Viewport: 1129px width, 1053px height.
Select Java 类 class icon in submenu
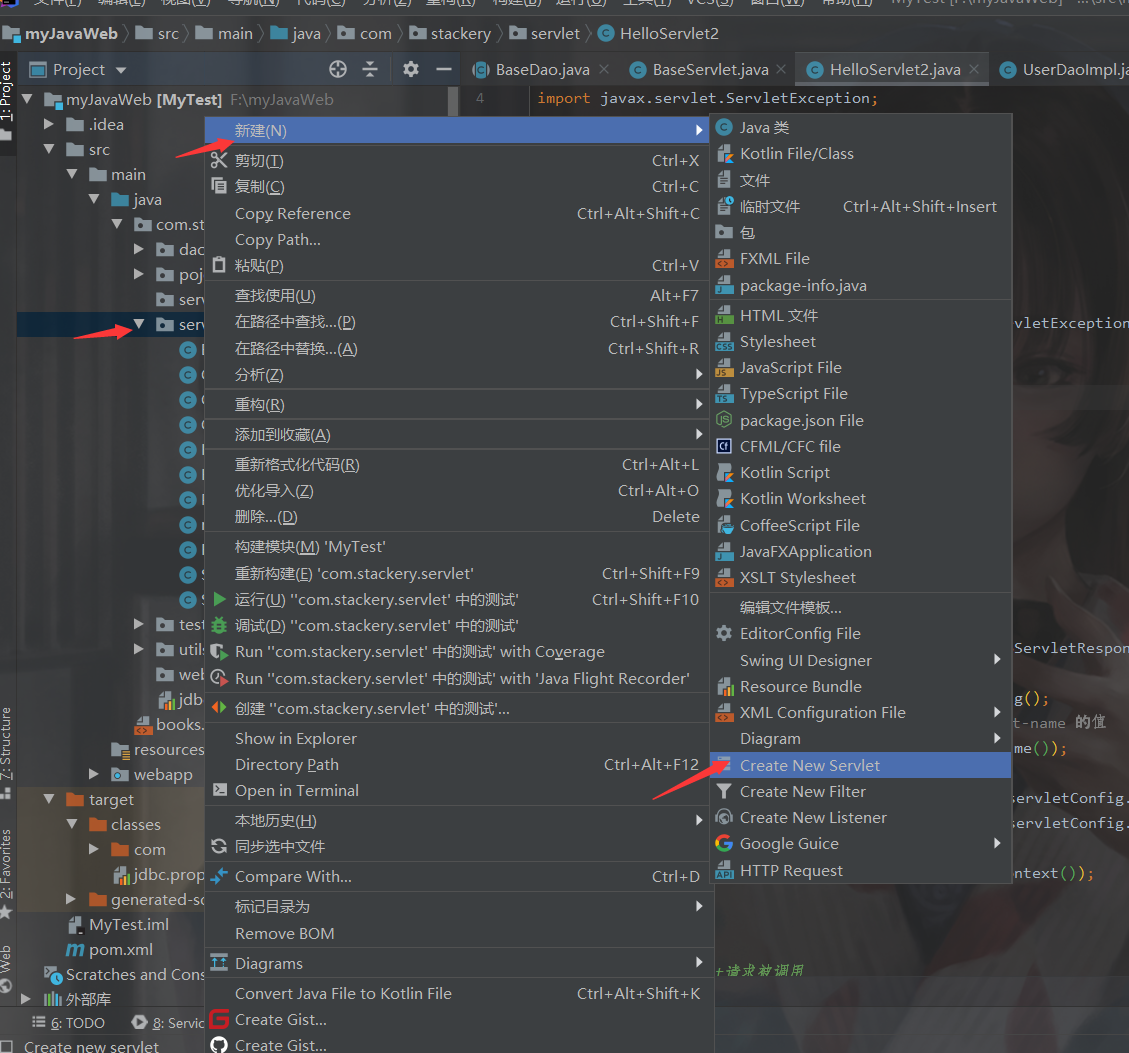(724, 127)
